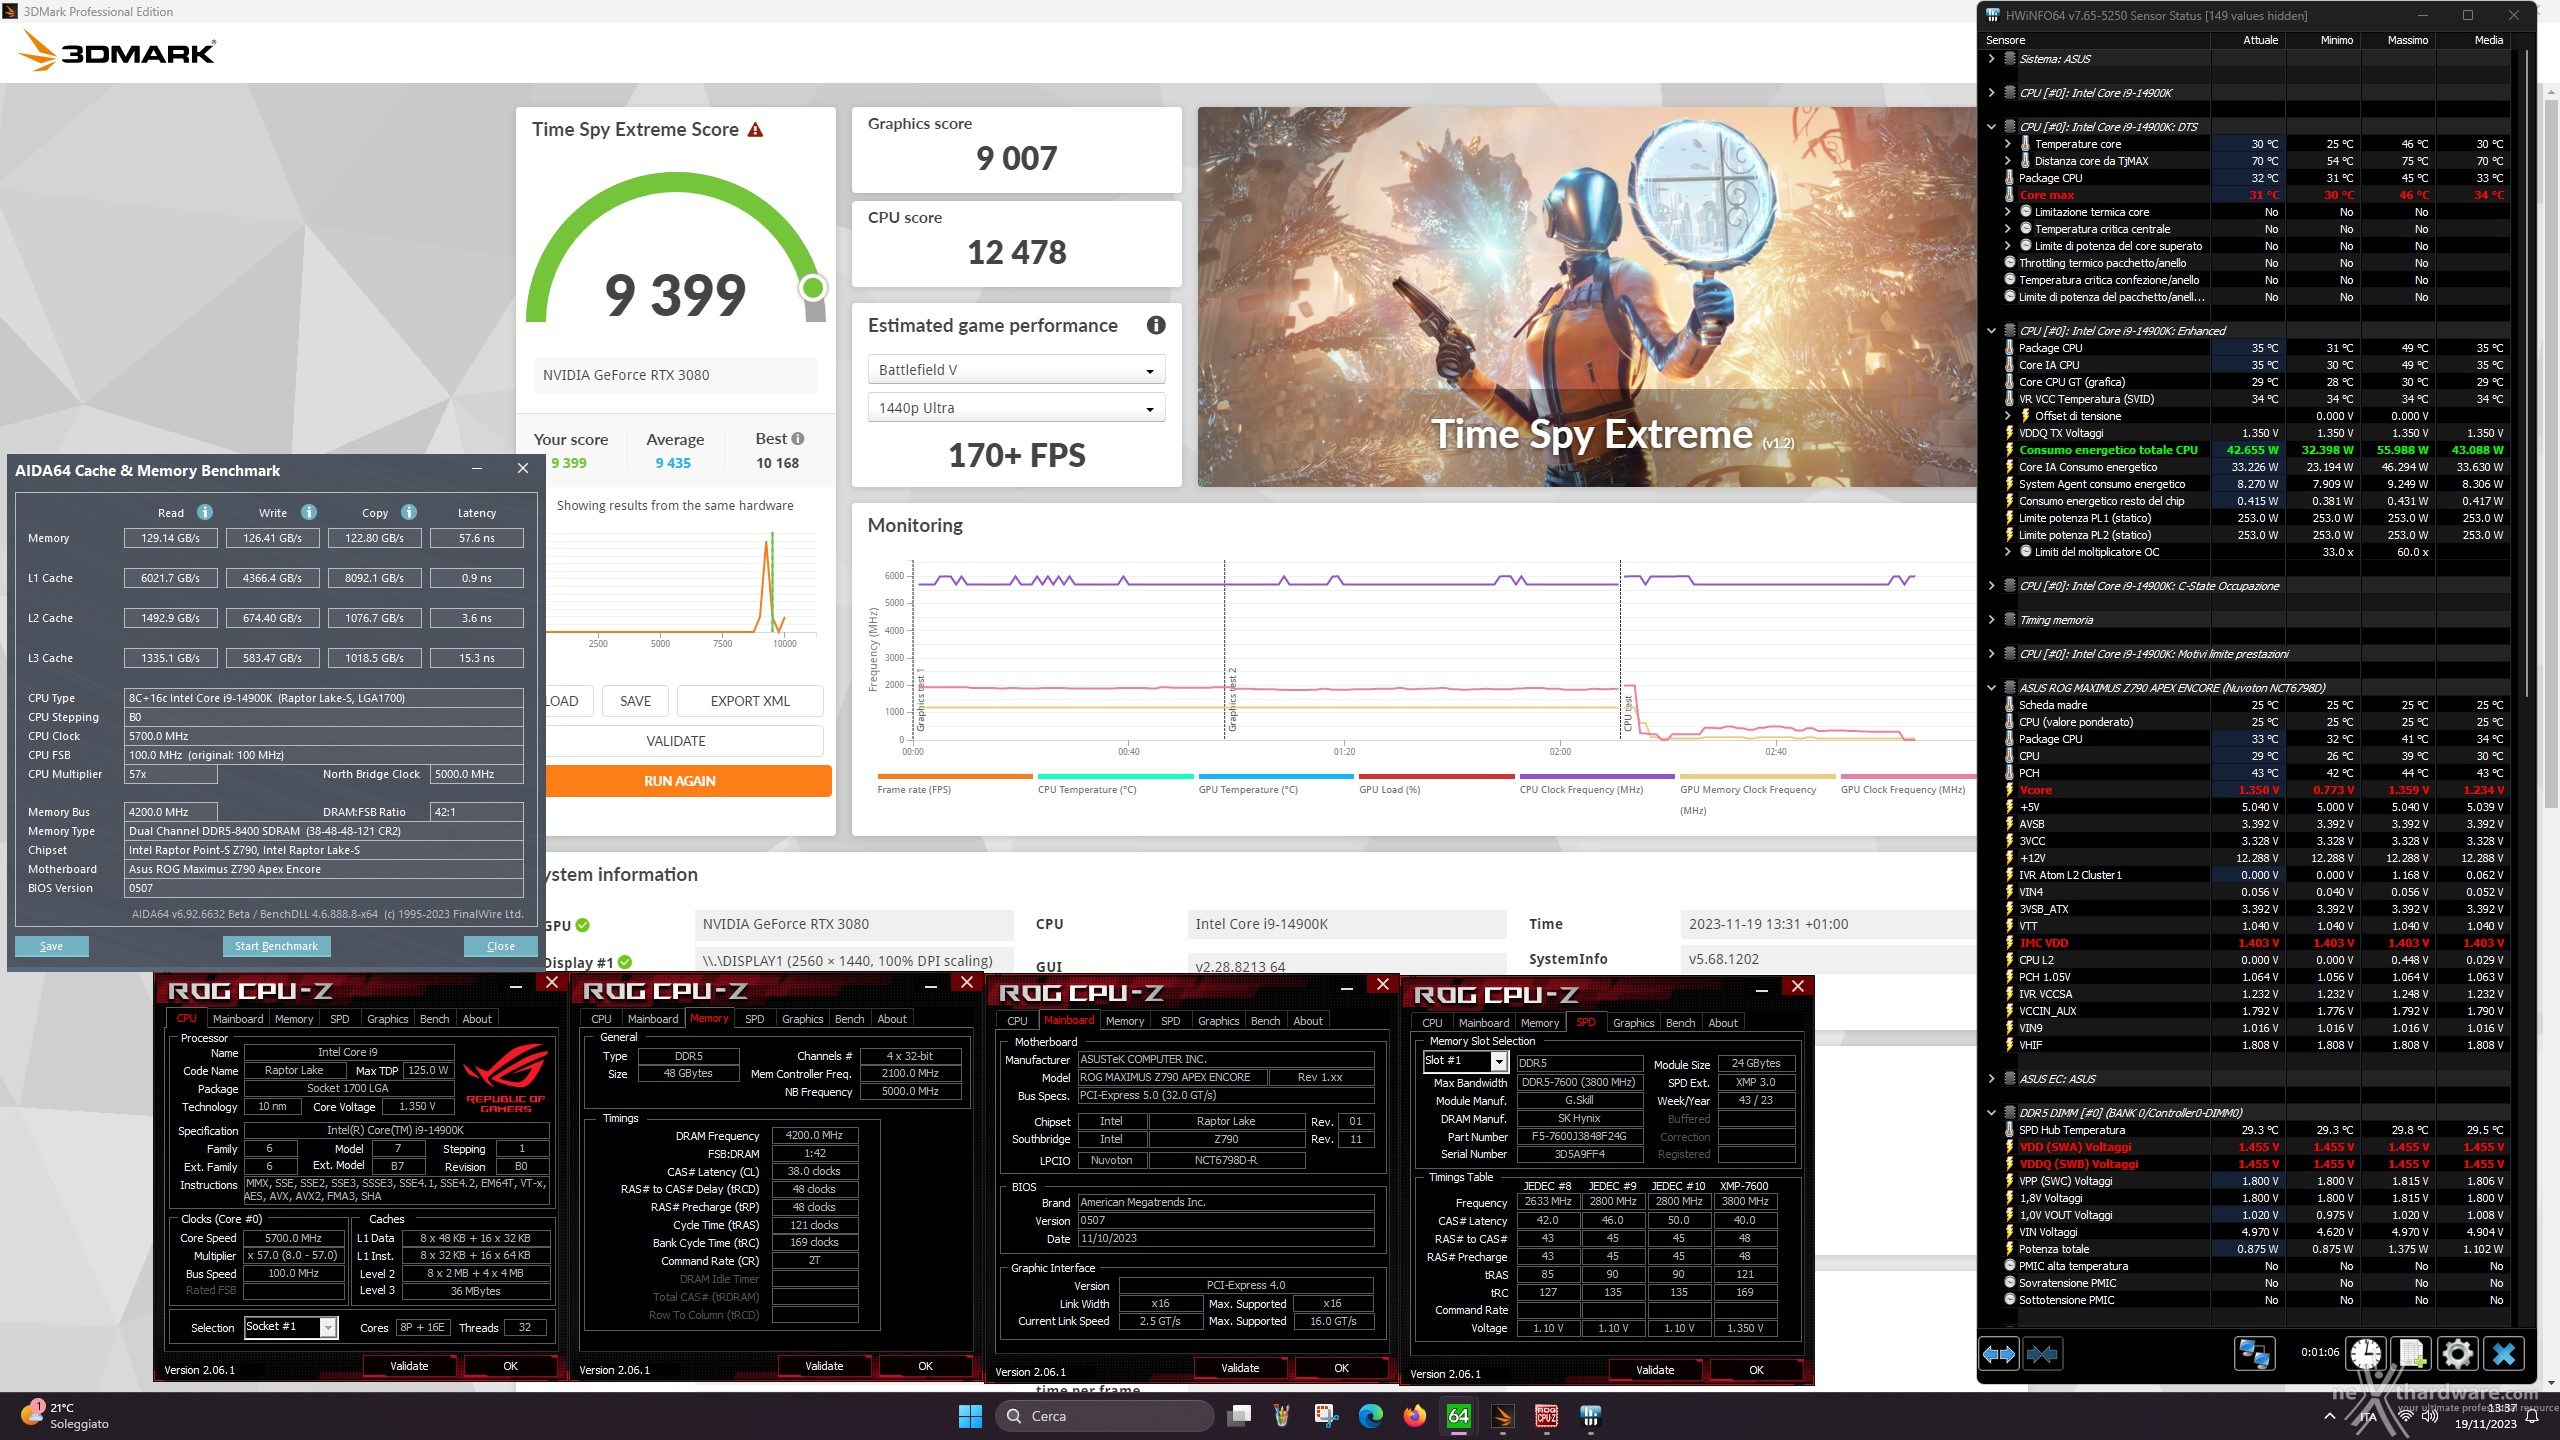Open About tab in CPU-Z SPD window

[x=1722, y=1023]
